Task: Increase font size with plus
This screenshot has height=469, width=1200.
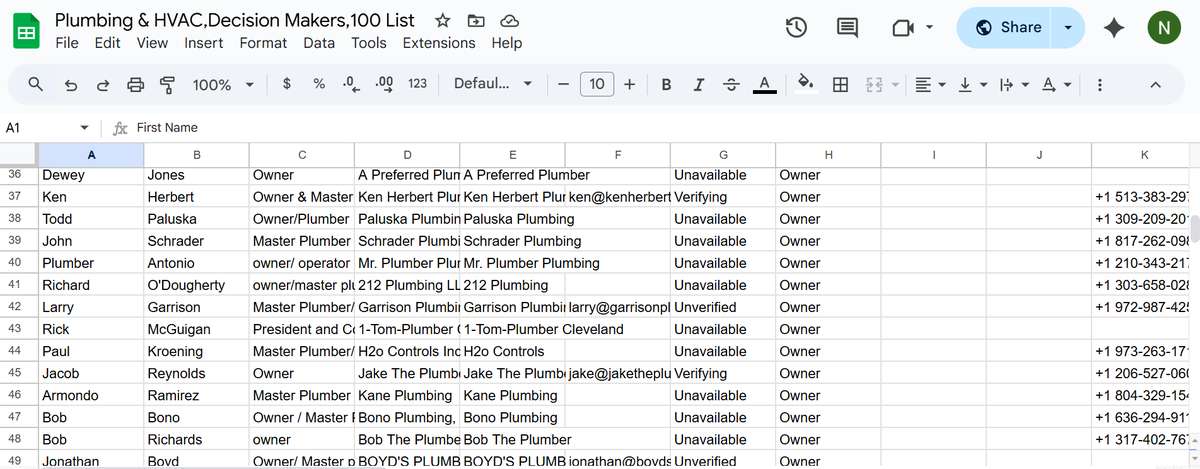Action: pyautogui.click(x=629, y=85)
